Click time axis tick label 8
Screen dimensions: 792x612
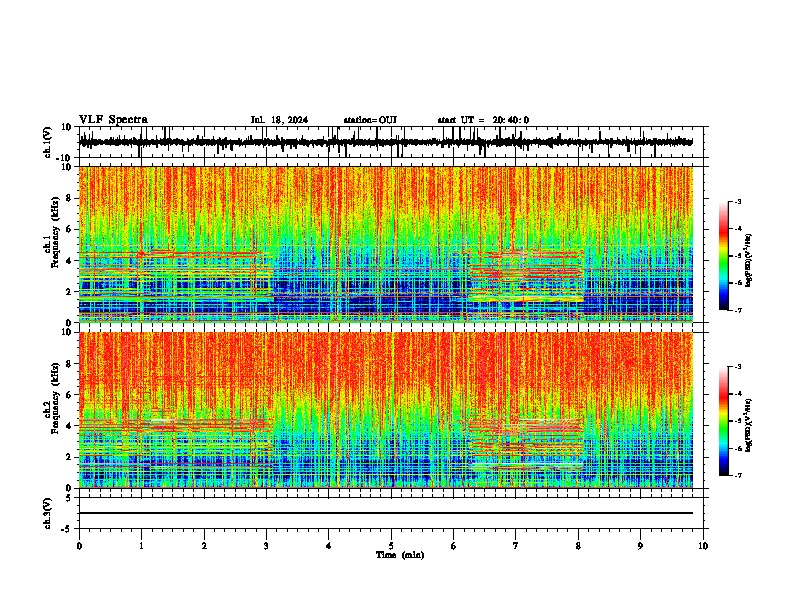coord(578,546)
